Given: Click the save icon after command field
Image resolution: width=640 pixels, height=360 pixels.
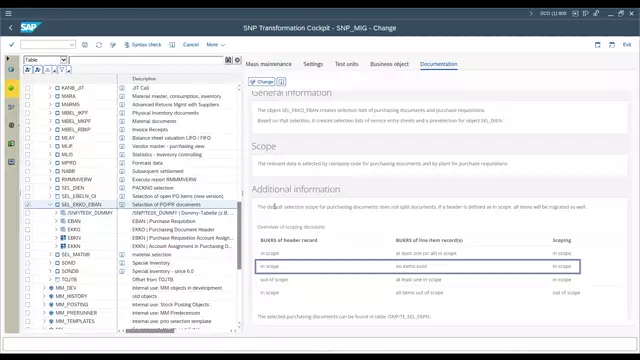Looking at the screenshot, I should (85, 44).
